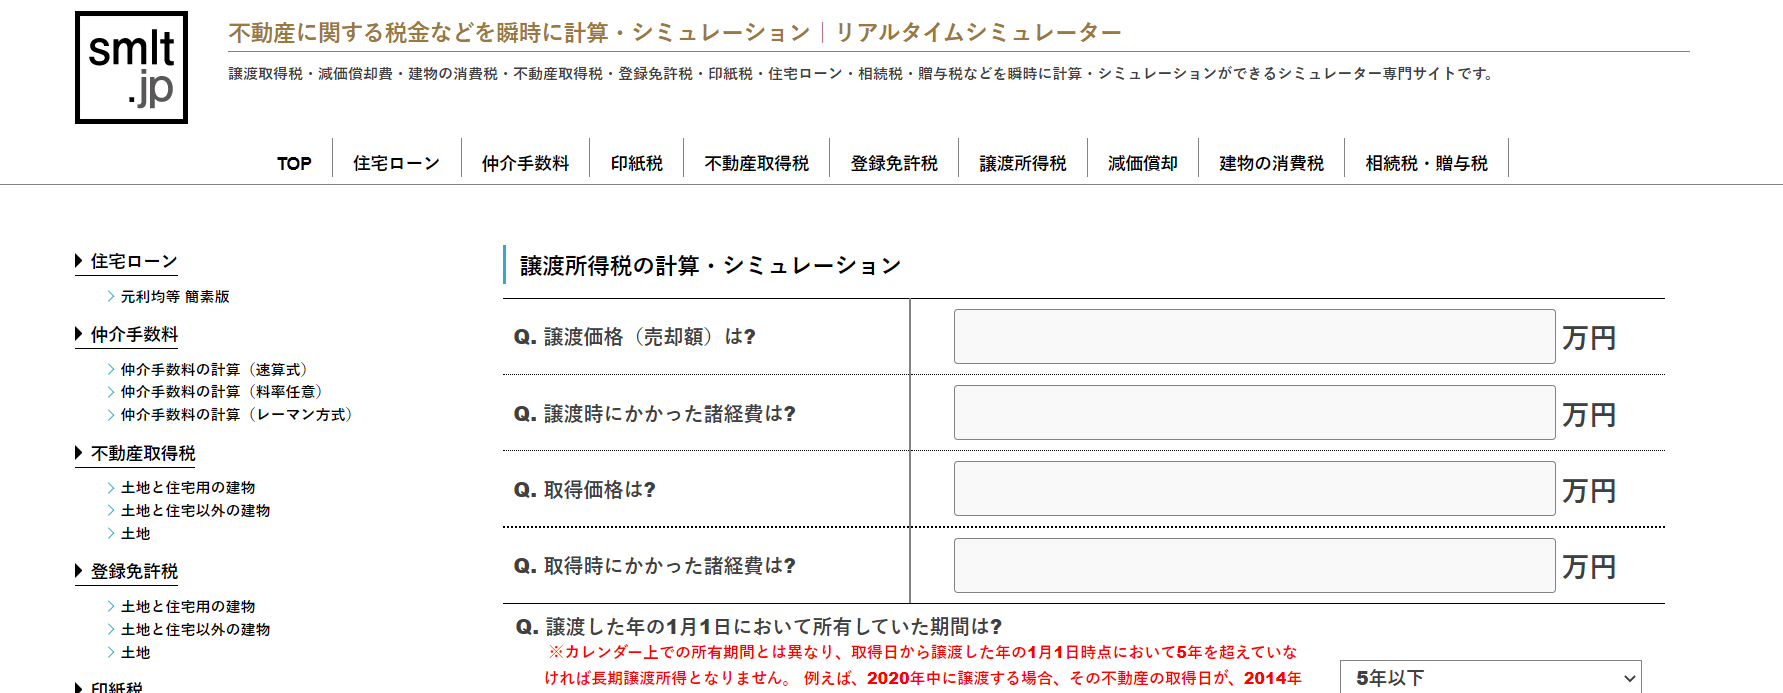1783x693 pixels.
Task: Click the 取得時にかかった諸経費 input field
Action: pos(1254,565)
